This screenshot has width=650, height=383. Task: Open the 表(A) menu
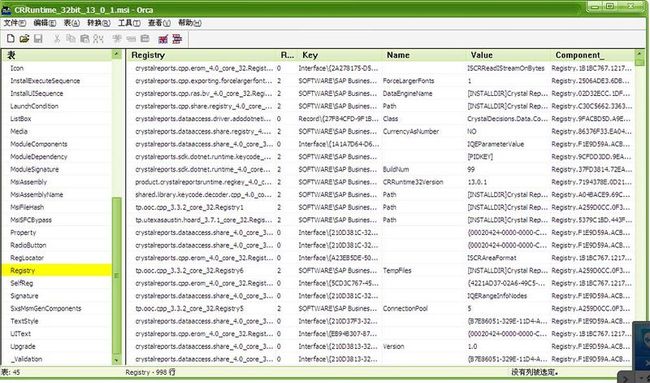71,23
